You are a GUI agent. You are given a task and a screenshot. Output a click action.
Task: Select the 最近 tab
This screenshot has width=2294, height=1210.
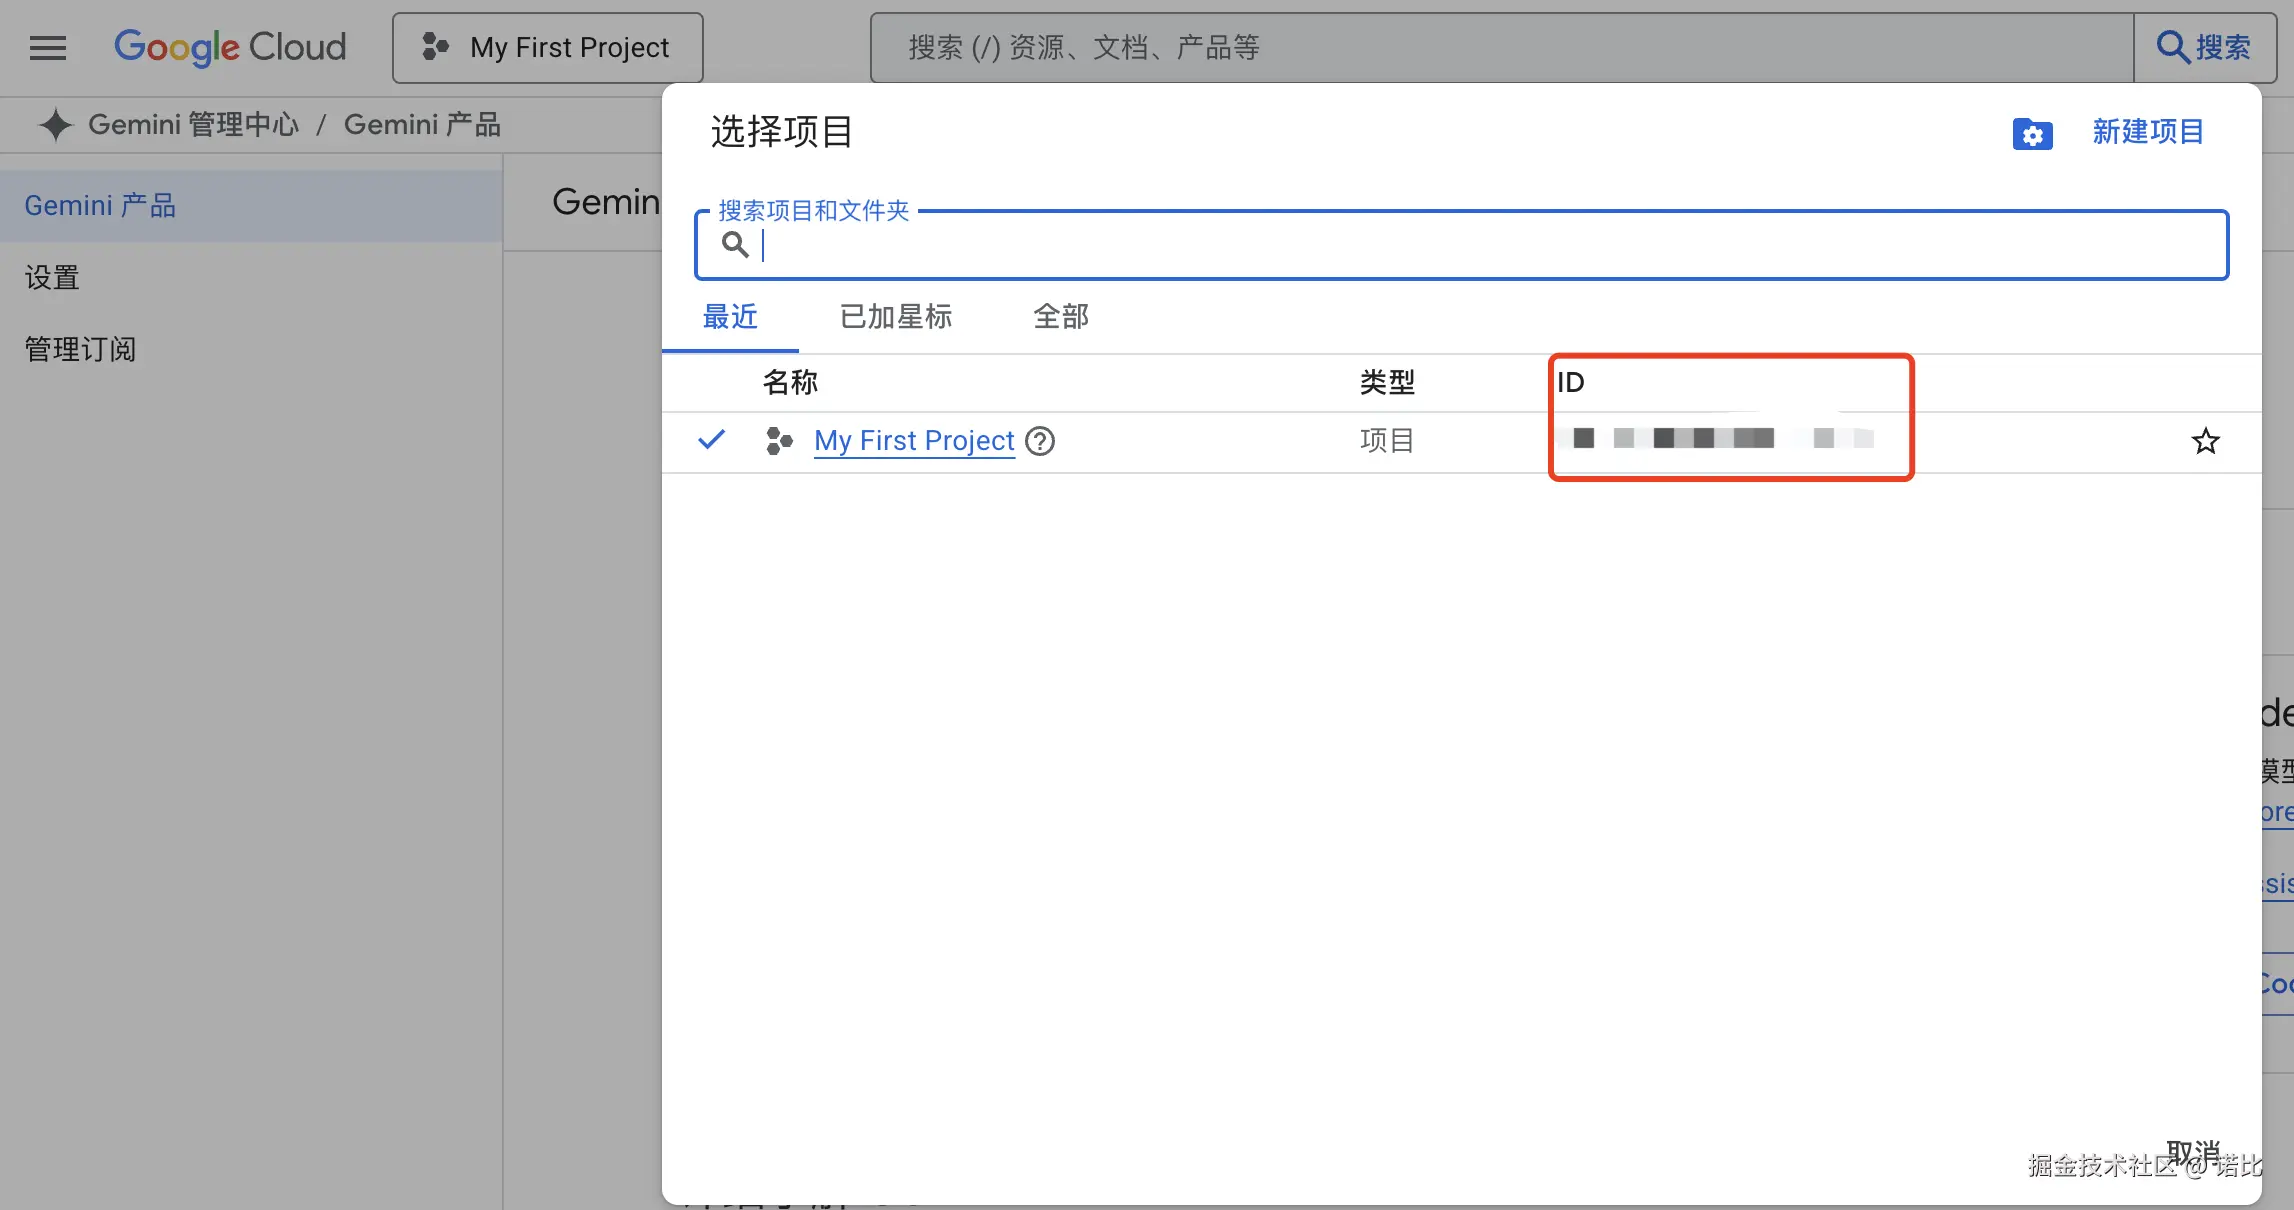point(730,317)
